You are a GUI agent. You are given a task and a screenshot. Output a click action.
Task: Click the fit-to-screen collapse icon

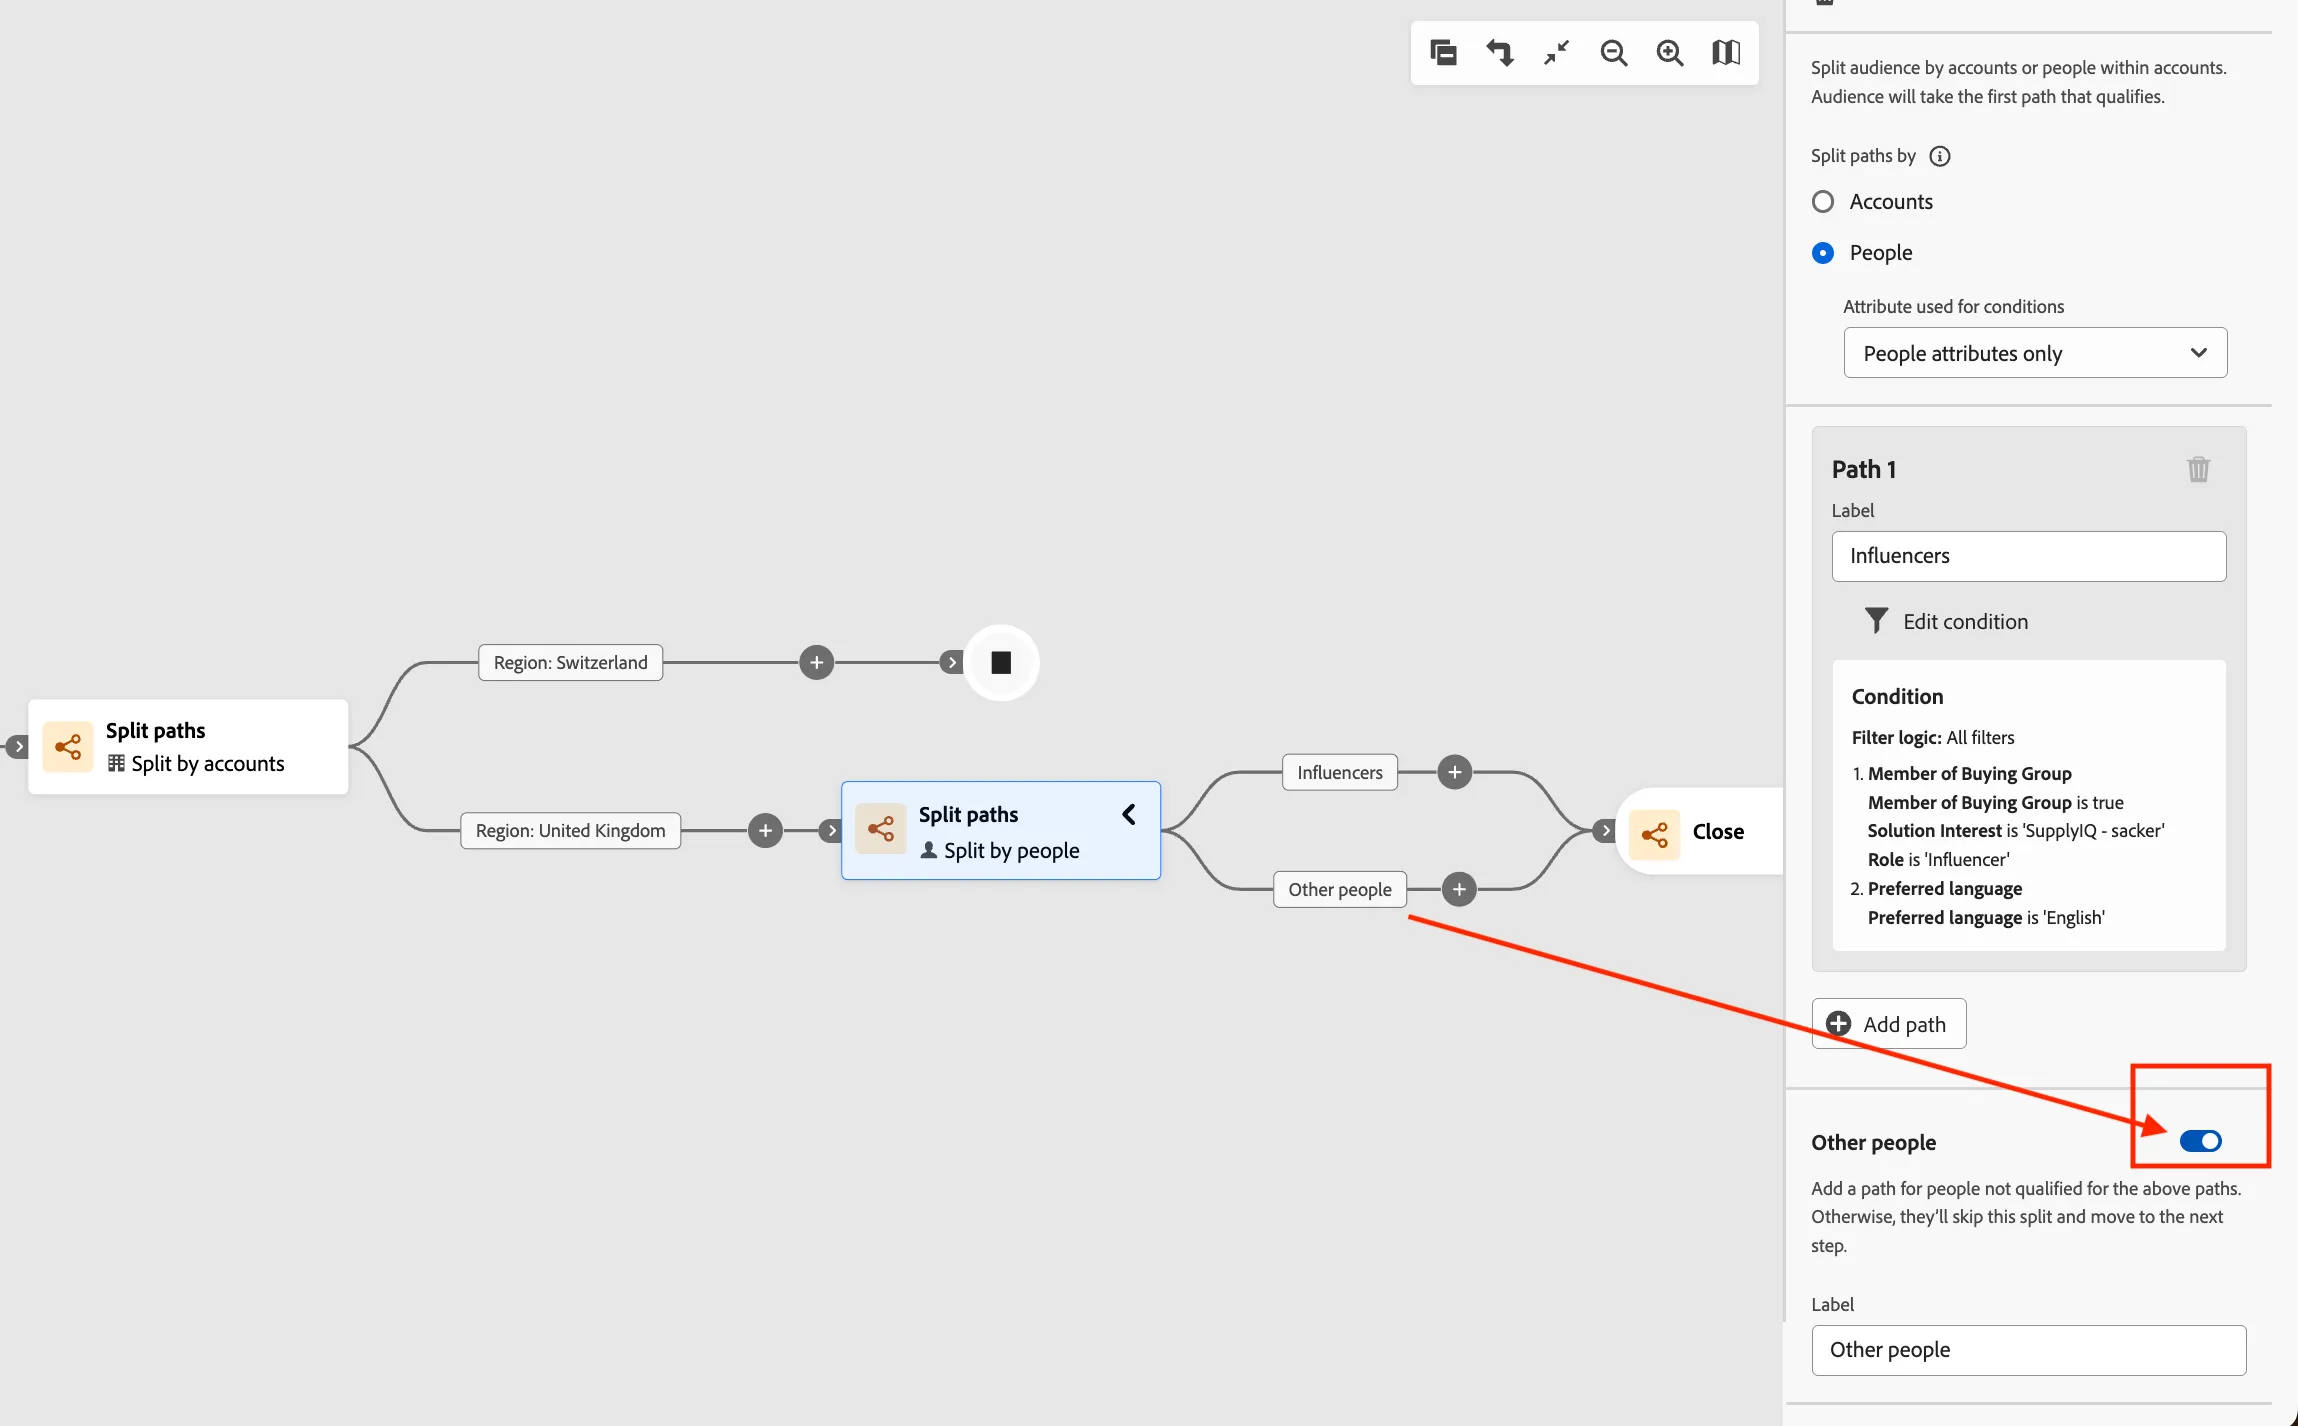click(x=1556, y=53)
